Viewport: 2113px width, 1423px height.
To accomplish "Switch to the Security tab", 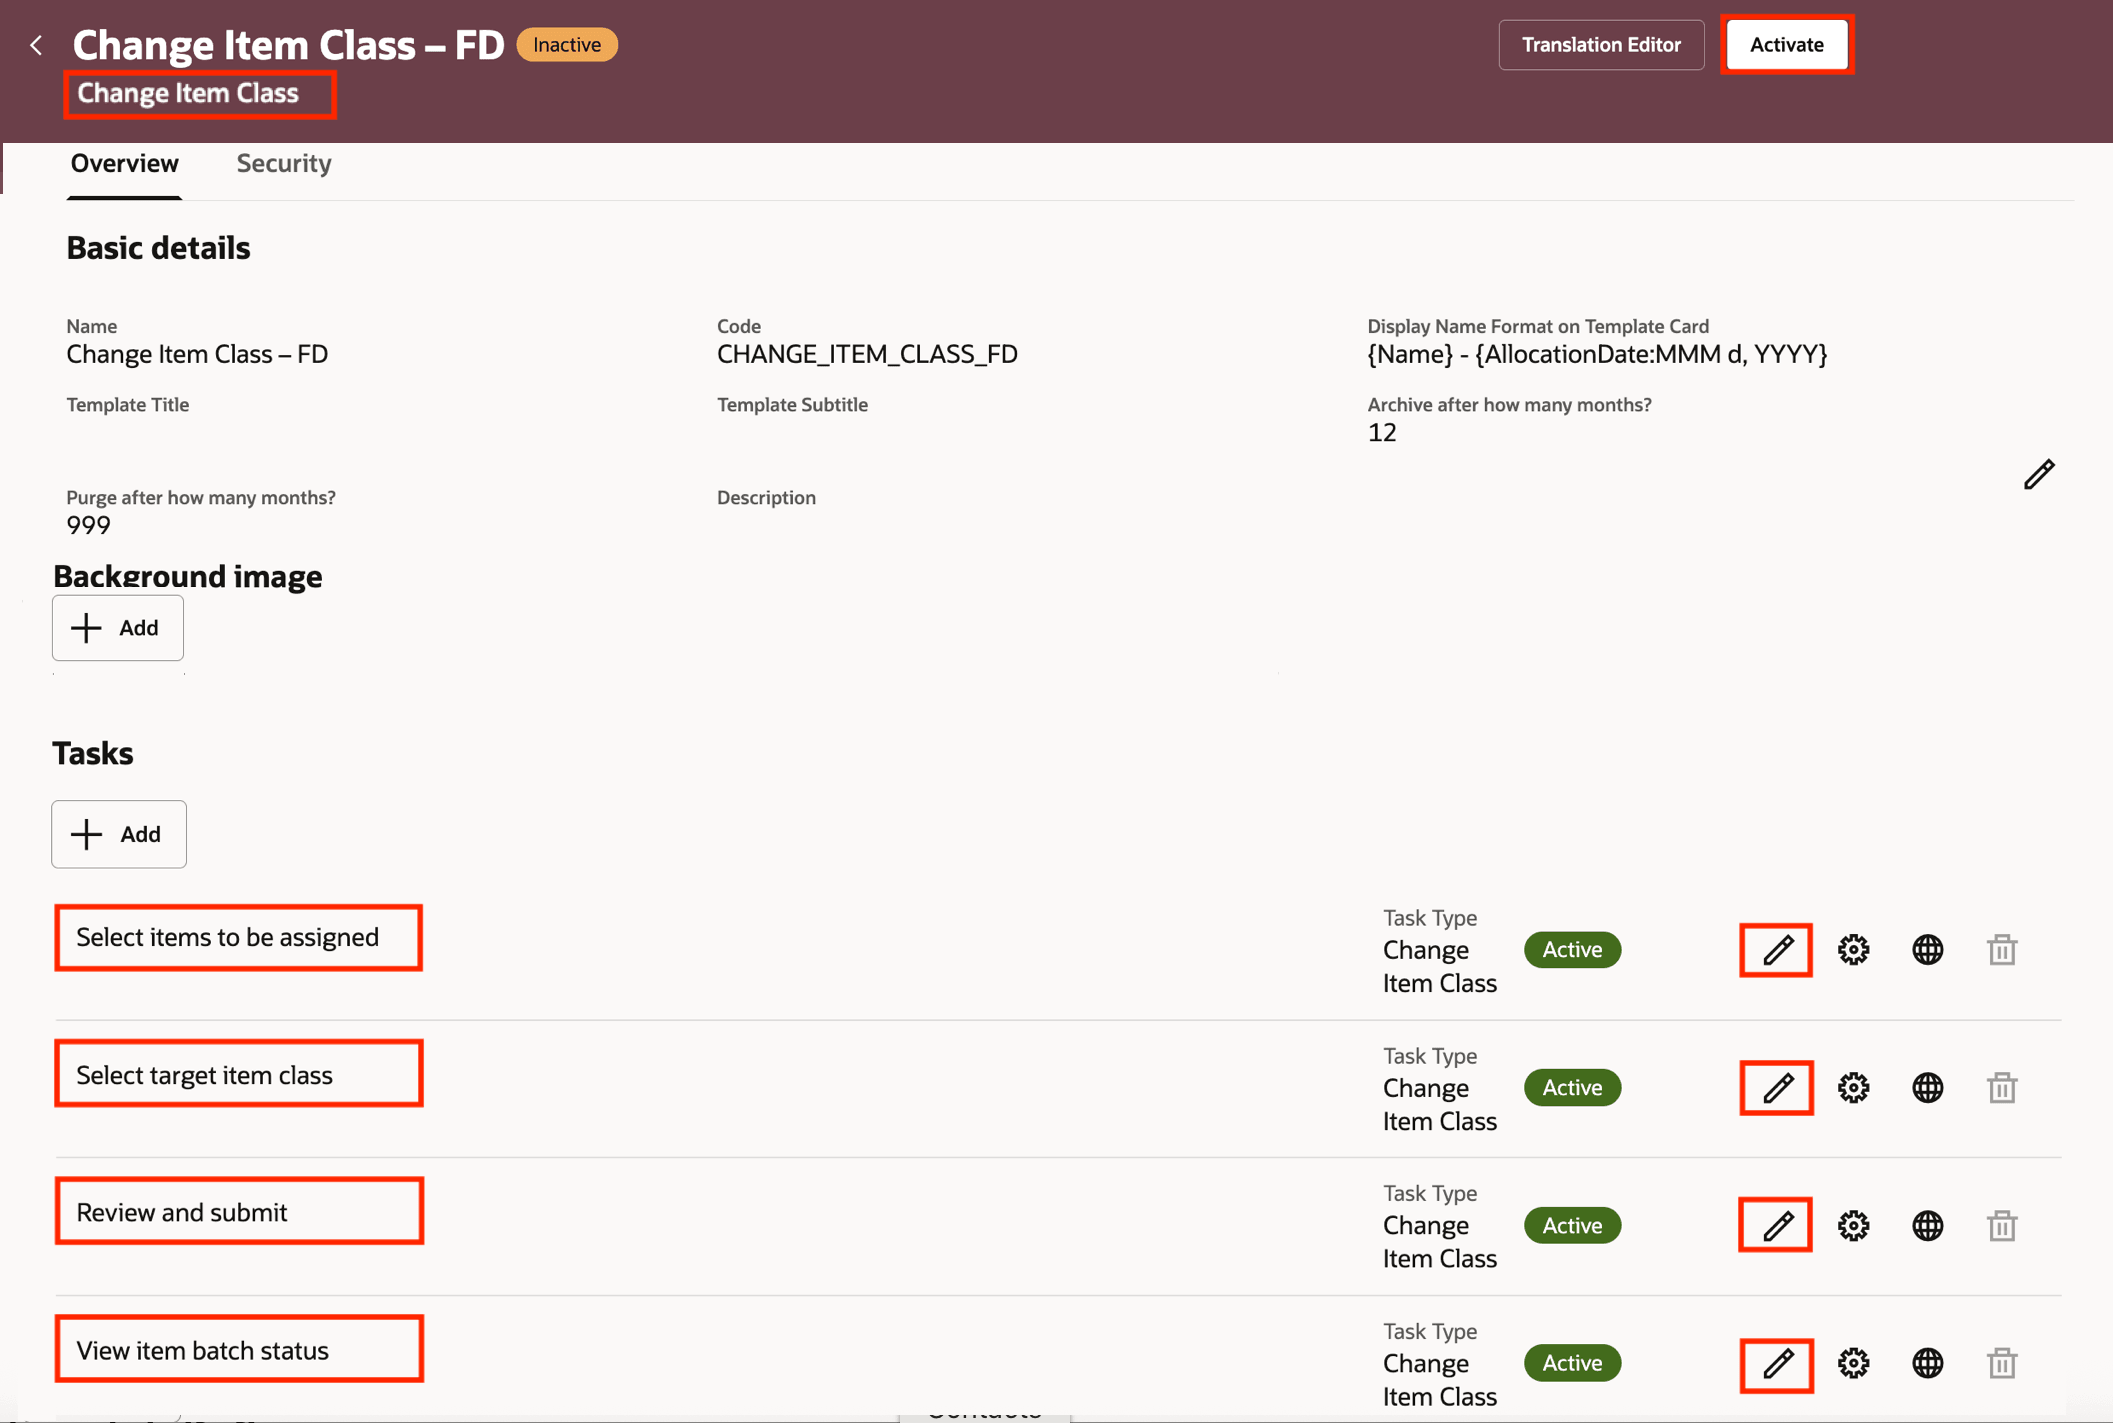I will (283, 163).
